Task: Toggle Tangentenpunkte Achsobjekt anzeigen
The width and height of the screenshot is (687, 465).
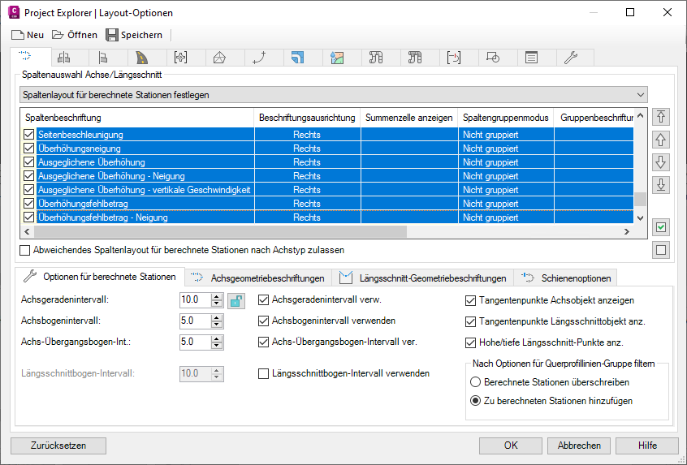Action: pyautogui.click(x=472, y=299)
